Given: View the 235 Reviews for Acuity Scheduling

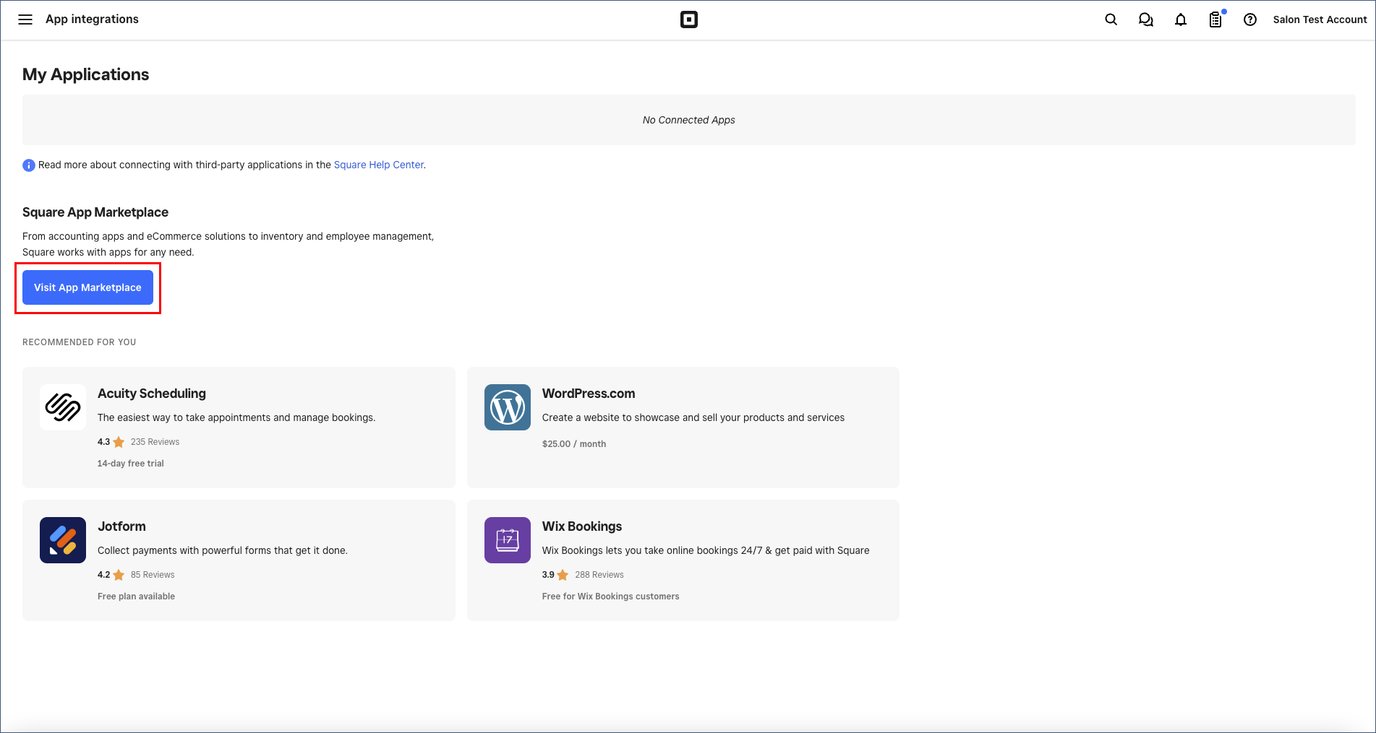Looking at the screenshot, I should click(155, 441).
